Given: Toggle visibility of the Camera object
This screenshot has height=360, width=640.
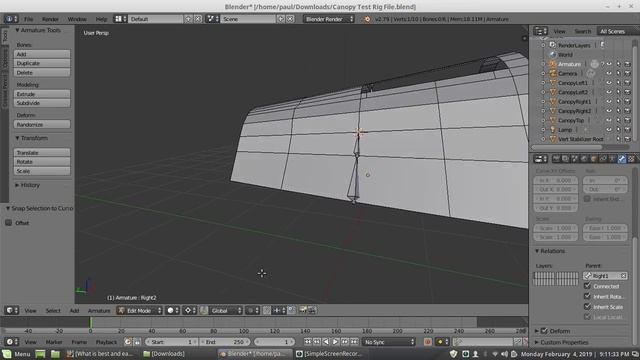Looking at the screenshot, I should [x=609, y=73].
